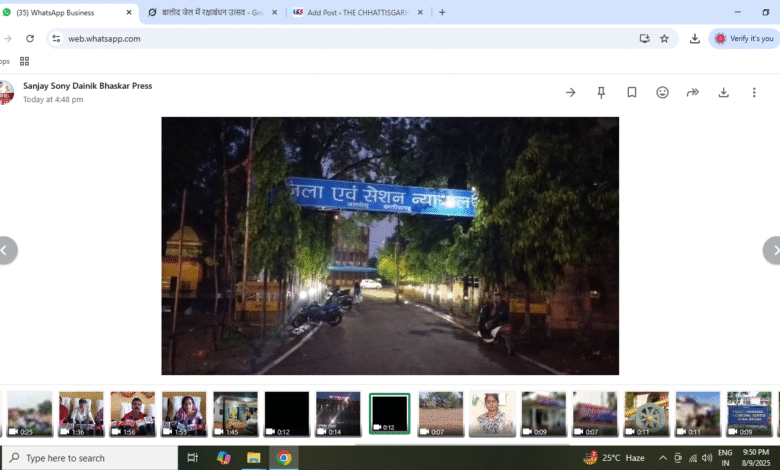Click the Verify it's you profile button
This screenshot has height=470, width=780.
(744, 38)
